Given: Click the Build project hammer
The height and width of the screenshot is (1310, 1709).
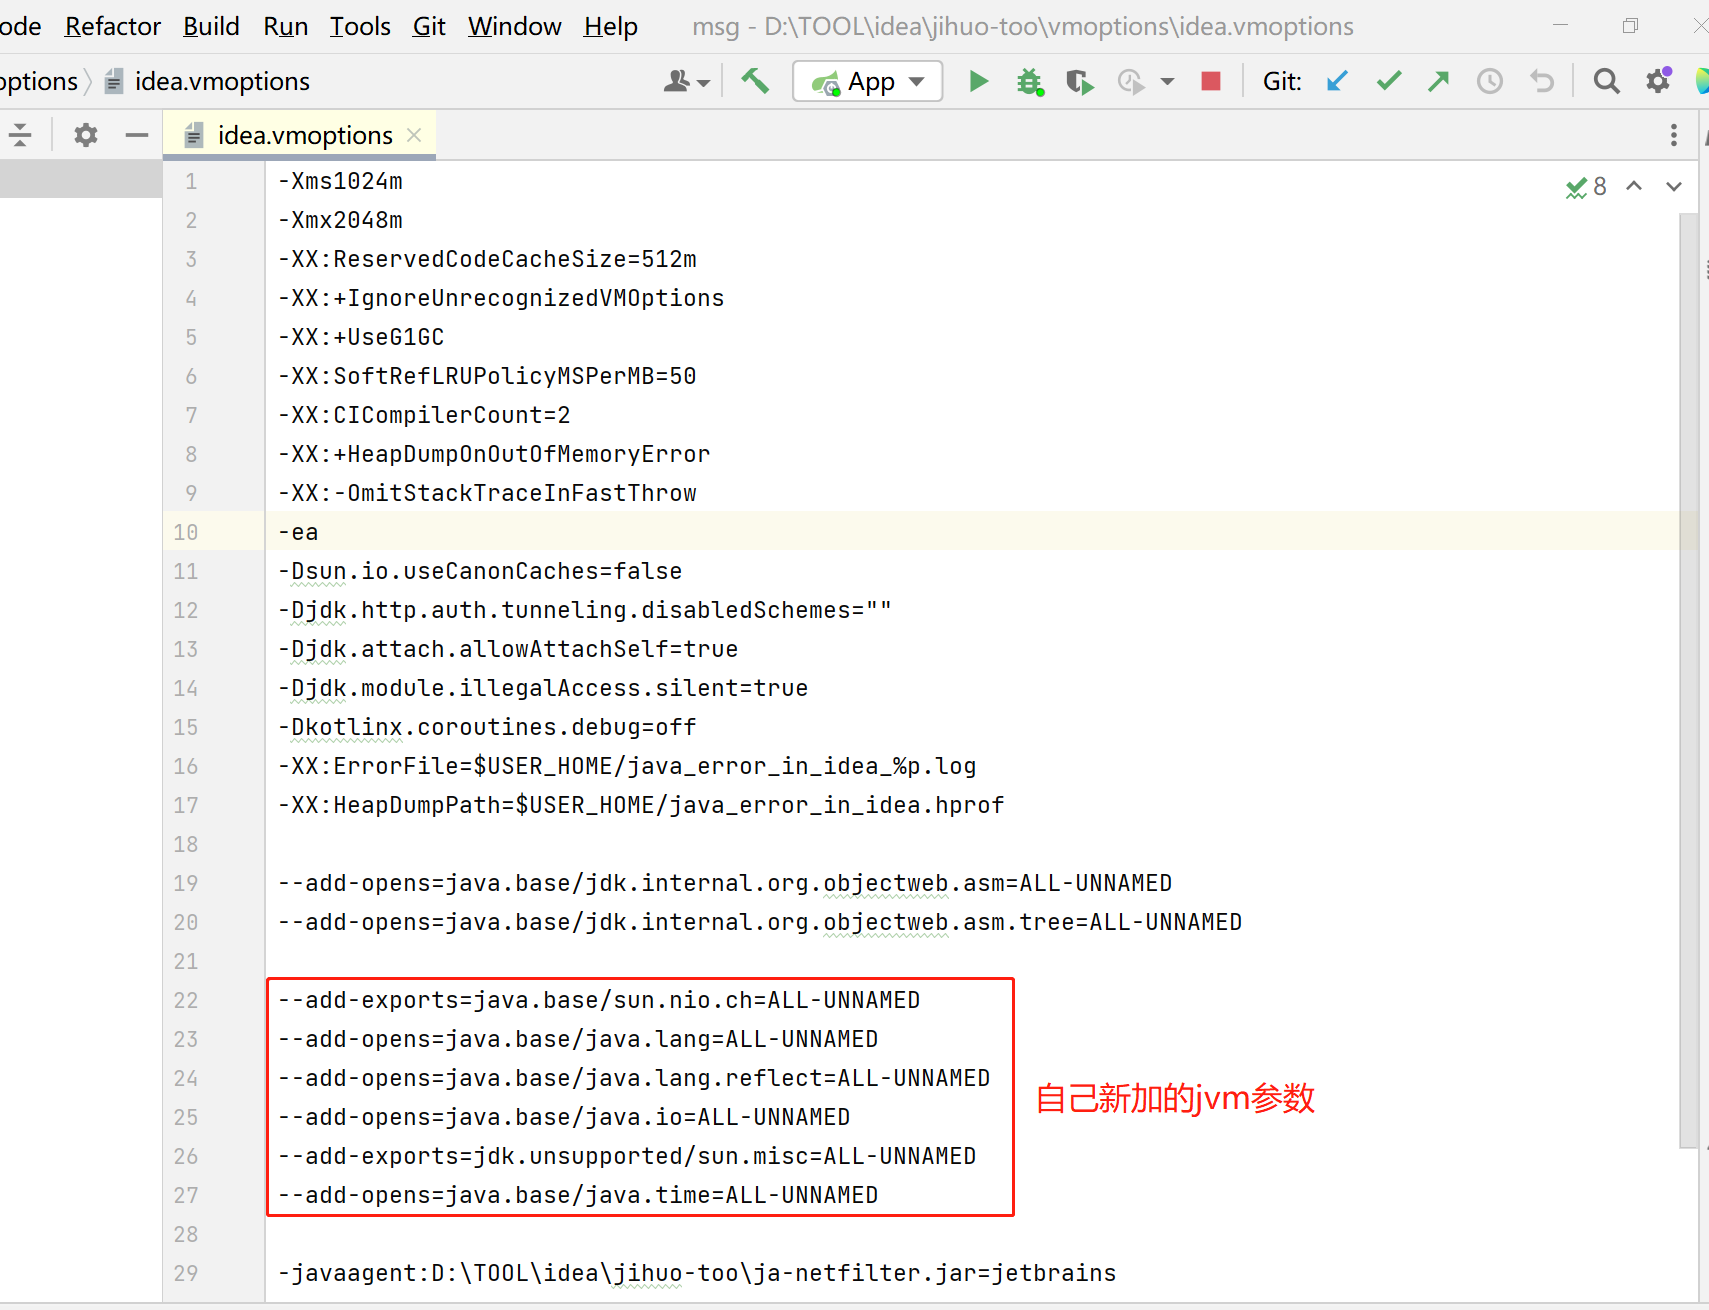Looking at the screenshot, I should pos(755,81).
